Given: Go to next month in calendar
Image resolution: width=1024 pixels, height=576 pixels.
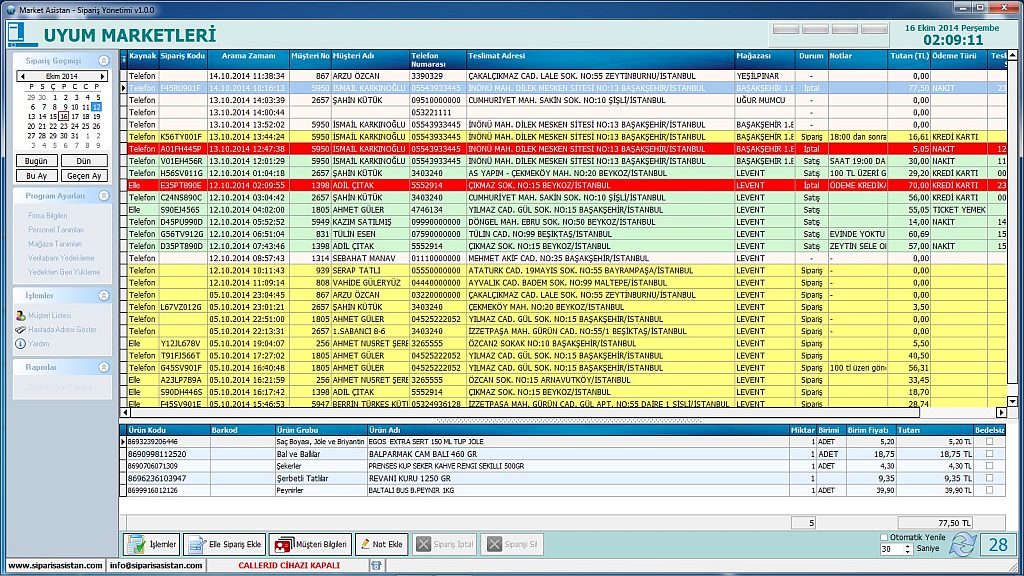Looking at the screenshot, I should pos(102,76).
